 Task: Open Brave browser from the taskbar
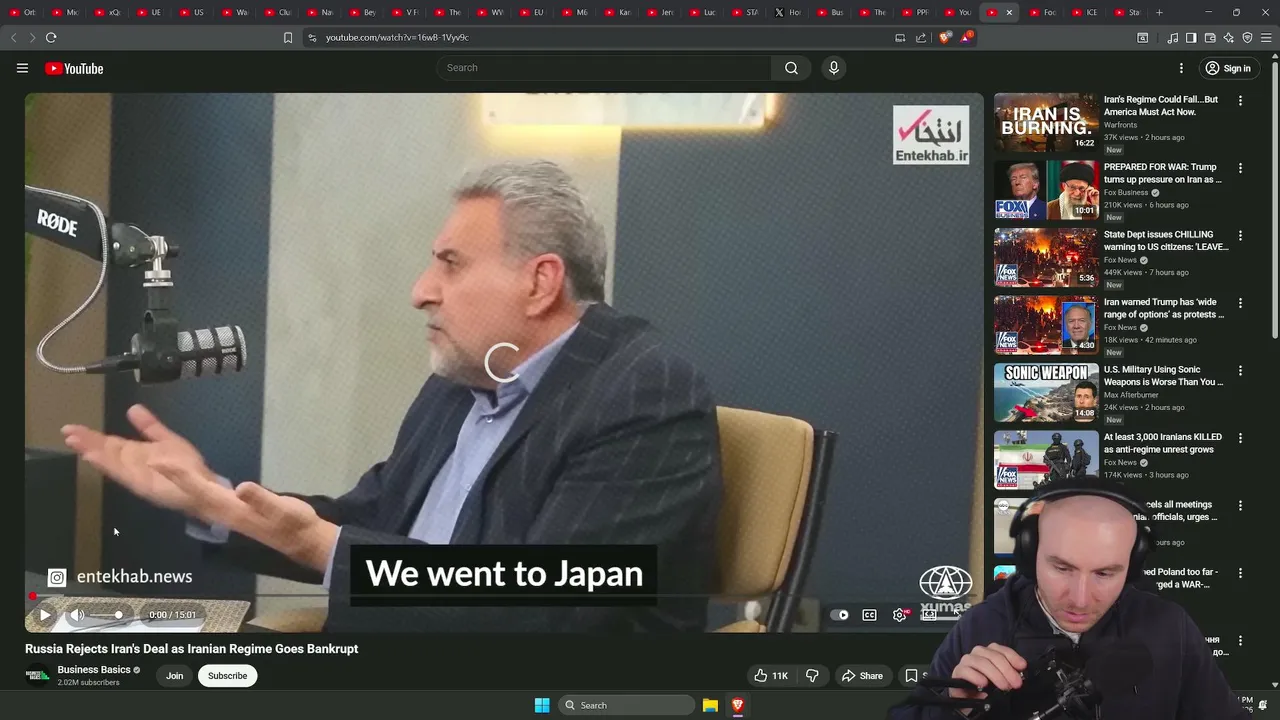(738, 705)
